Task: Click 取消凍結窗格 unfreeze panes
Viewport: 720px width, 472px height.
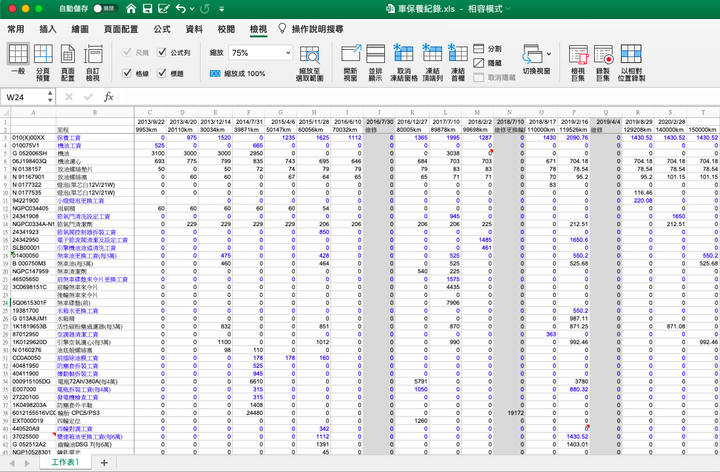Action: click(404, 63)
